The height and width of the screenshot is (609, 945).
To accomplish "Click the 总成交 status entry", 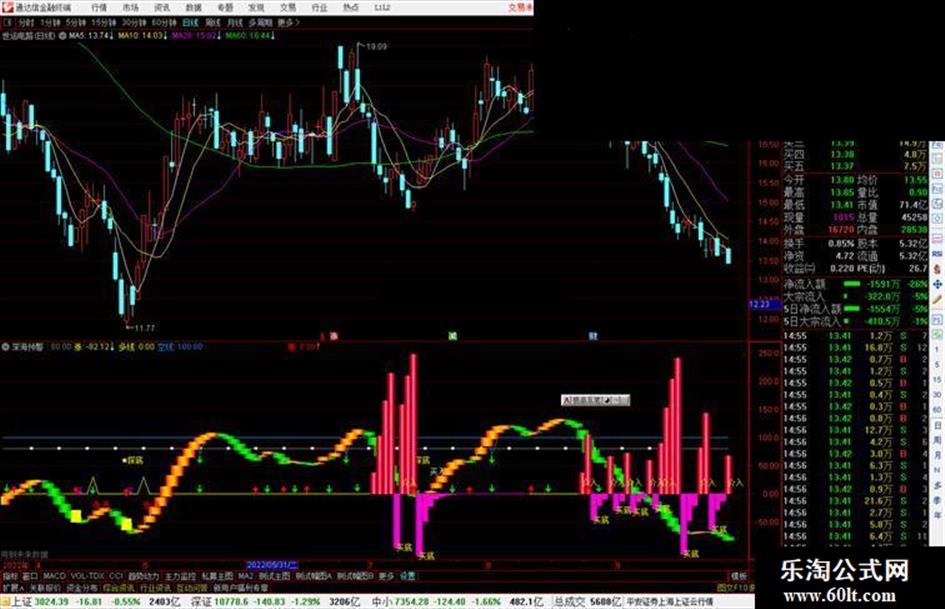I will [x=588, y=602].
